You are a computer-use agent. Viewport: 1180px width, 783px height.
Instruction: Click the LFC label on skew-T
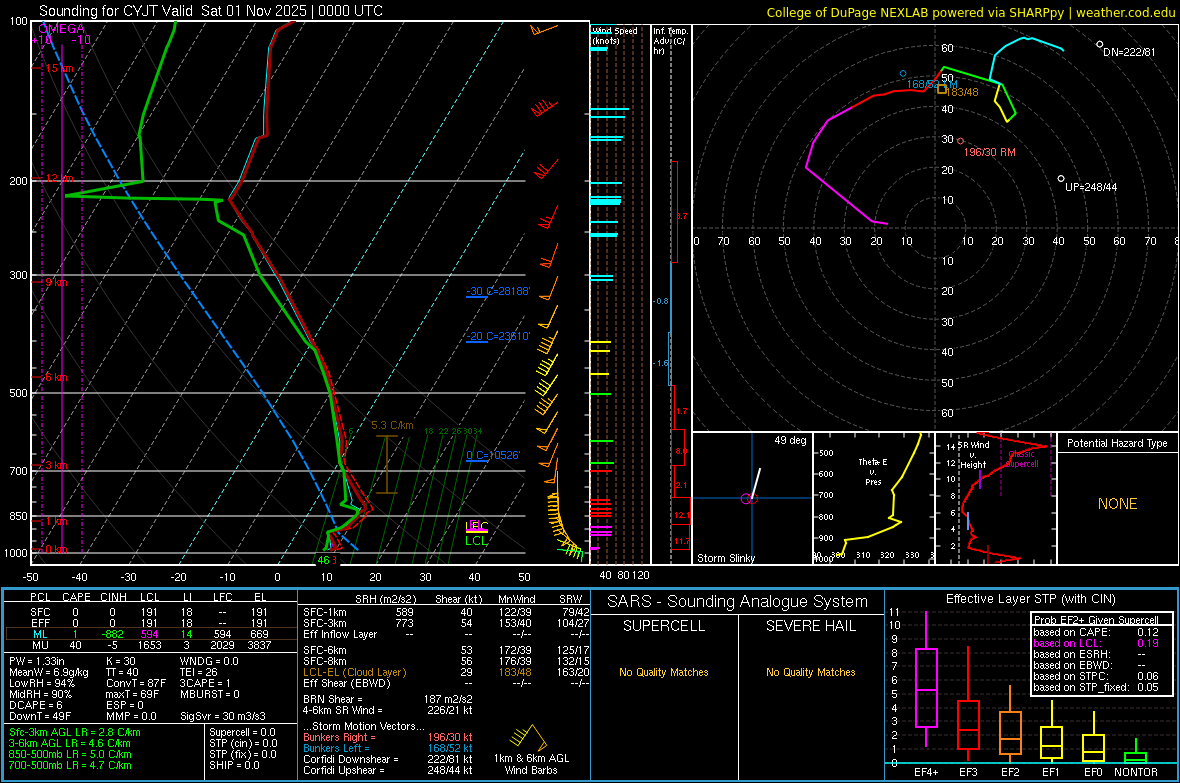(x=477, y=526)
